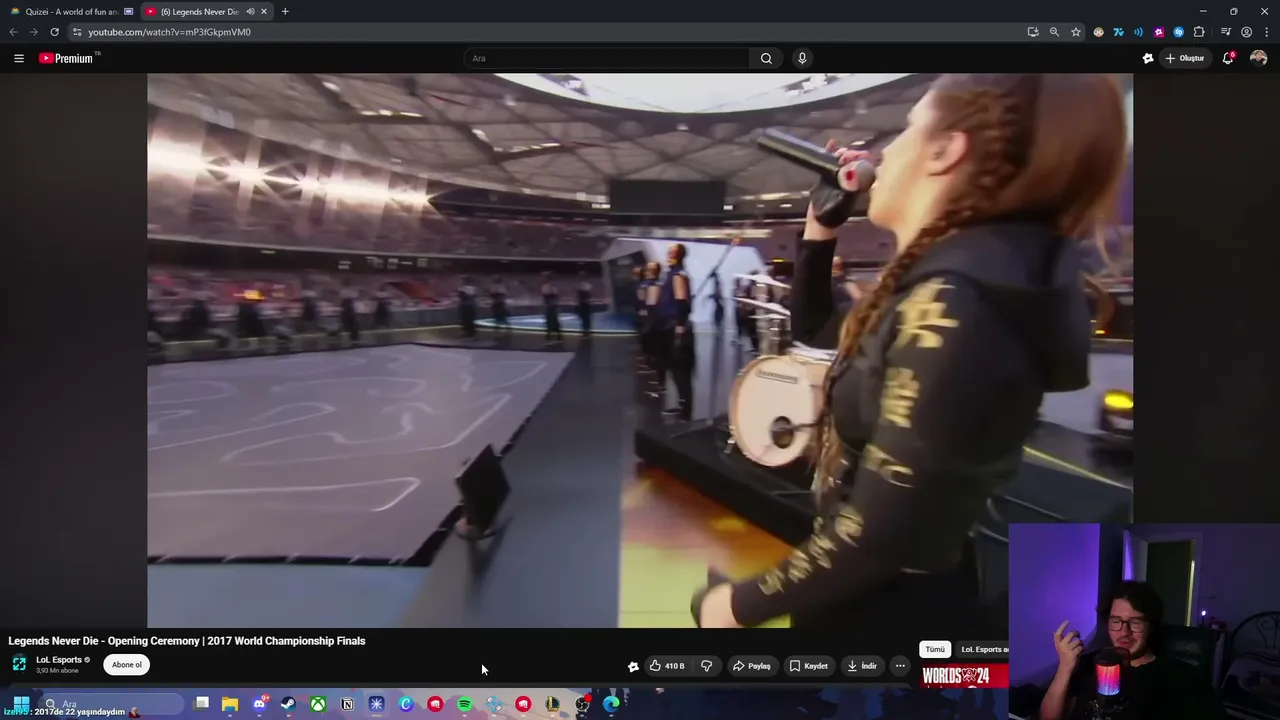Open the Shazam browser extension
The image size is (1280, 720).
pyautogui.click(x=1179, y=32)
